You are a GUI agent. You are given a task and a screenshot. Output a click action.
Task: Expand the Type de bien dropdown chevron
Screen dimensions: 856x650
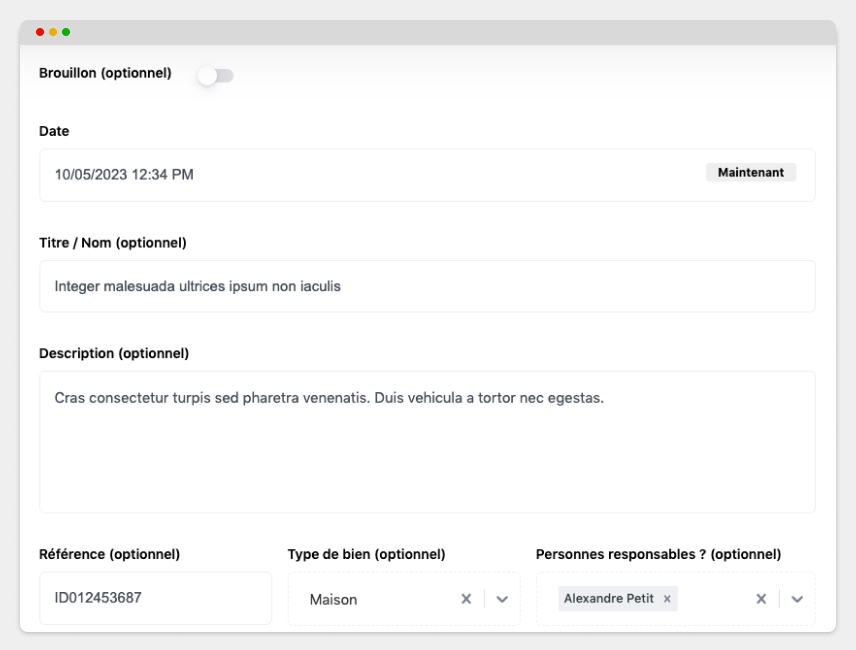[502, 599]
